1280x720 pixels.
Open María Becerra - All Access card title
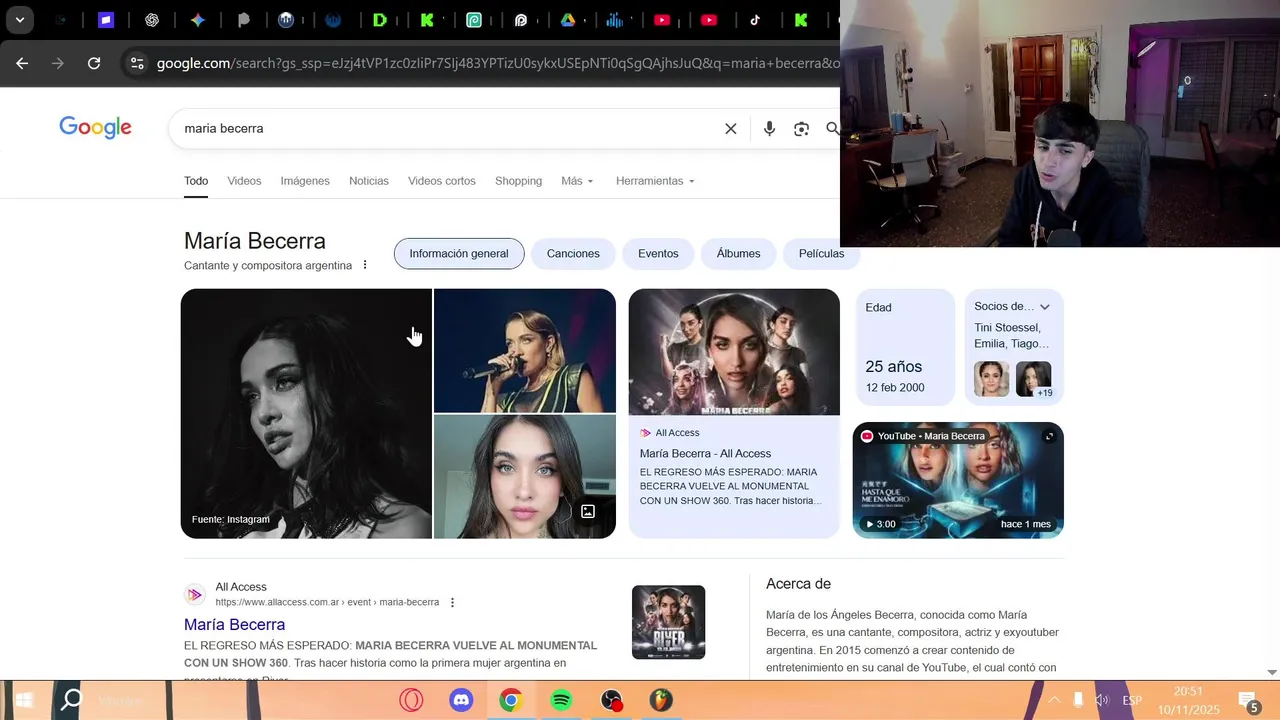pos(705,453)
